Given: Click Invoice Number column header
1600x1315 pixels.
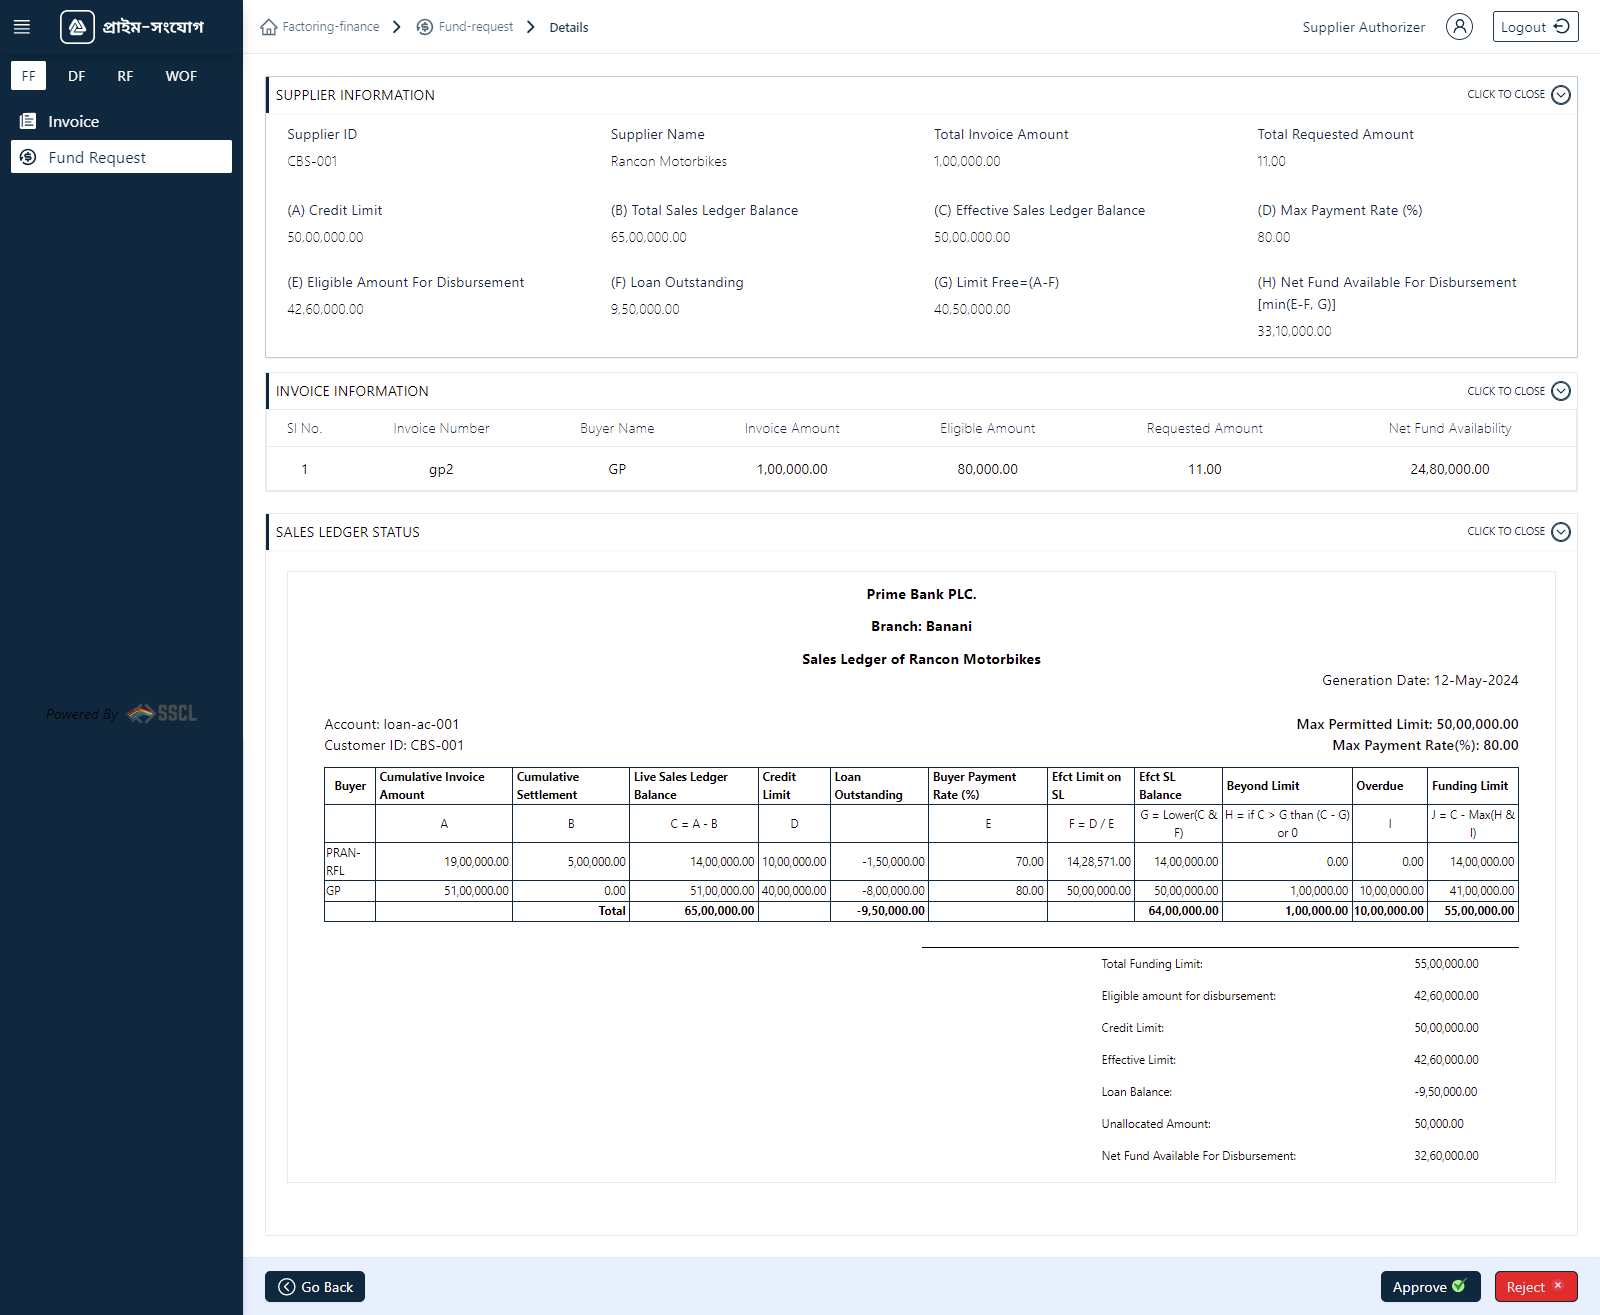Looking at the screenshot, I should 441,428.
